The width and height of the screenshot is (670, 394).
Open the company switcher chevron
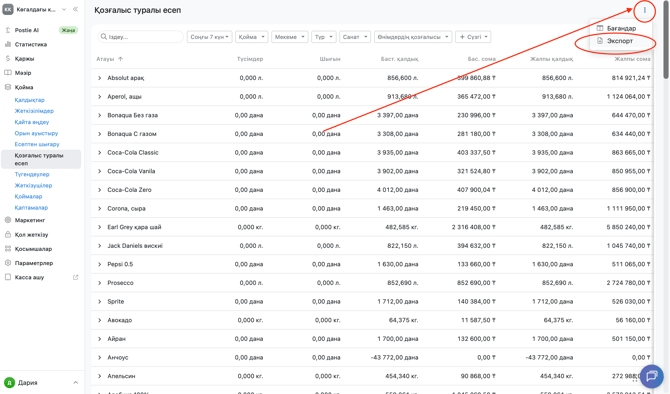(64, 9)
